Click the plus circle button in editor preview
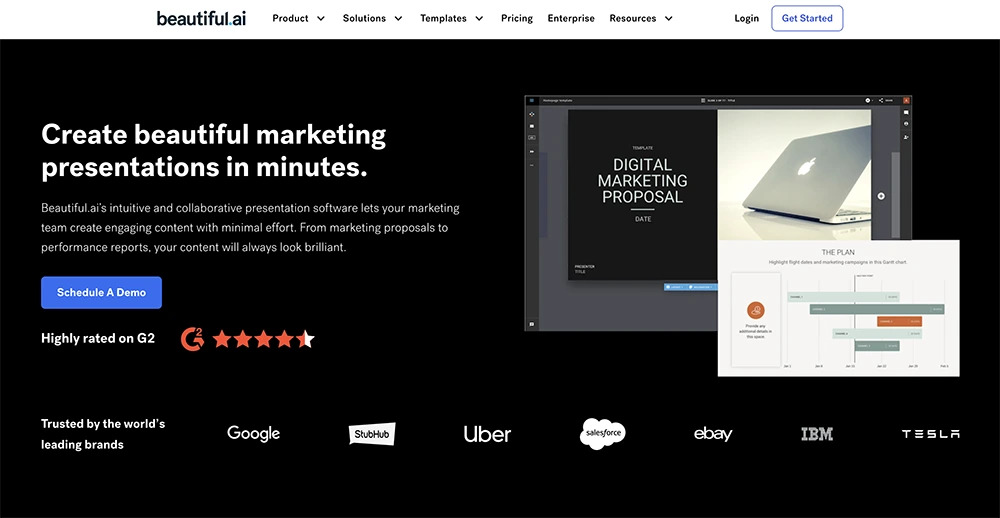 [x=881, y=196]
